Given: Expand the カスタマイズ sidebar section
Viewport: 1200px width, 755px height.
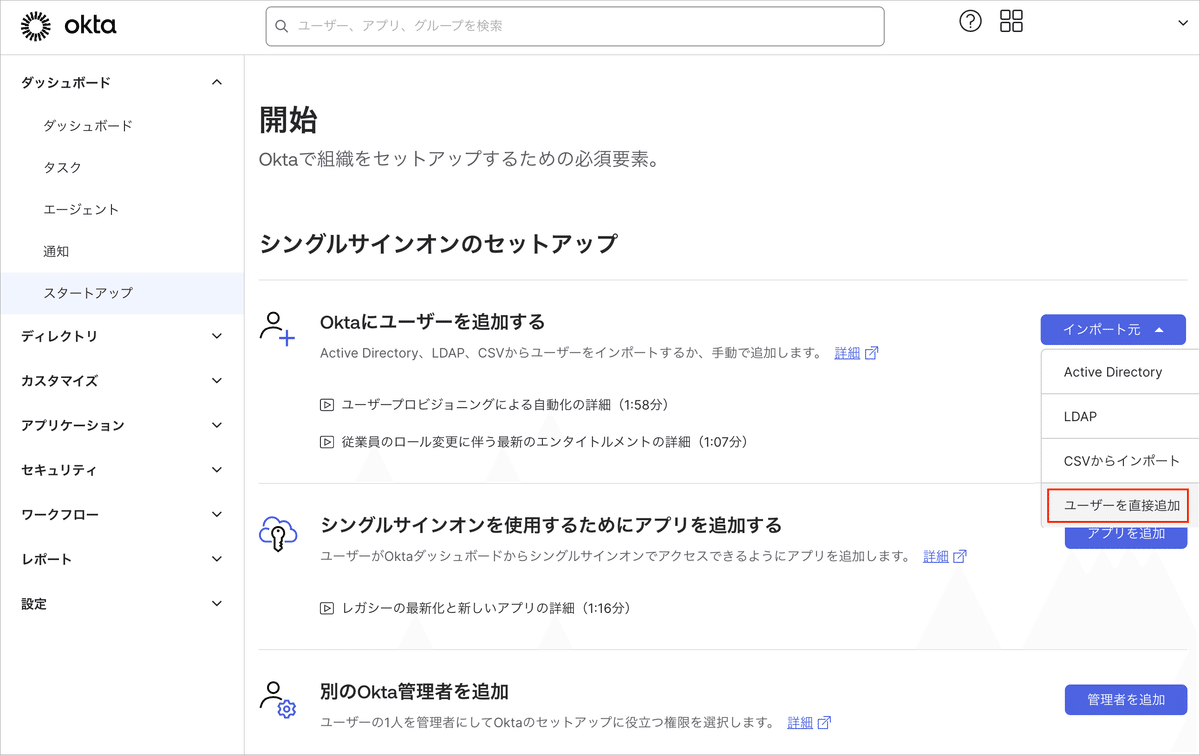Looking at the screenshot, I should pyautogui.click(x=122, y=381).
